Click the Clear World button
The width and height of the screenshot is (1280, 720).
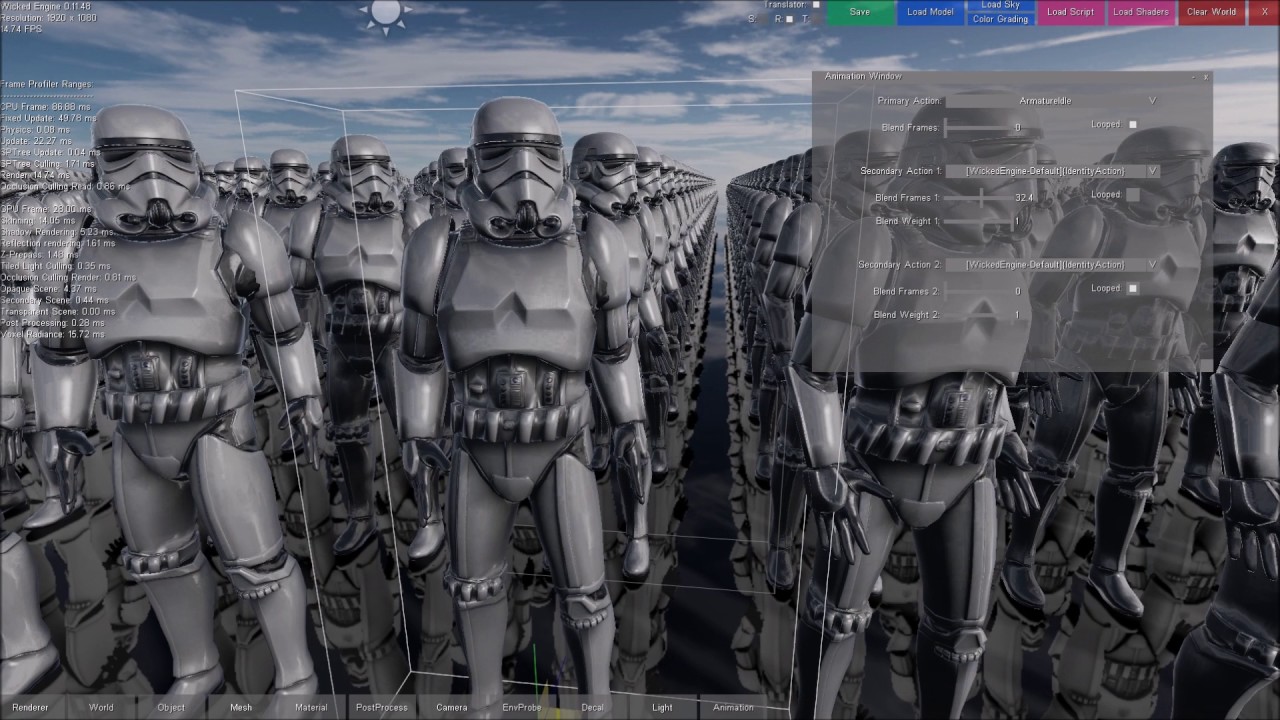pos(1211,12)
